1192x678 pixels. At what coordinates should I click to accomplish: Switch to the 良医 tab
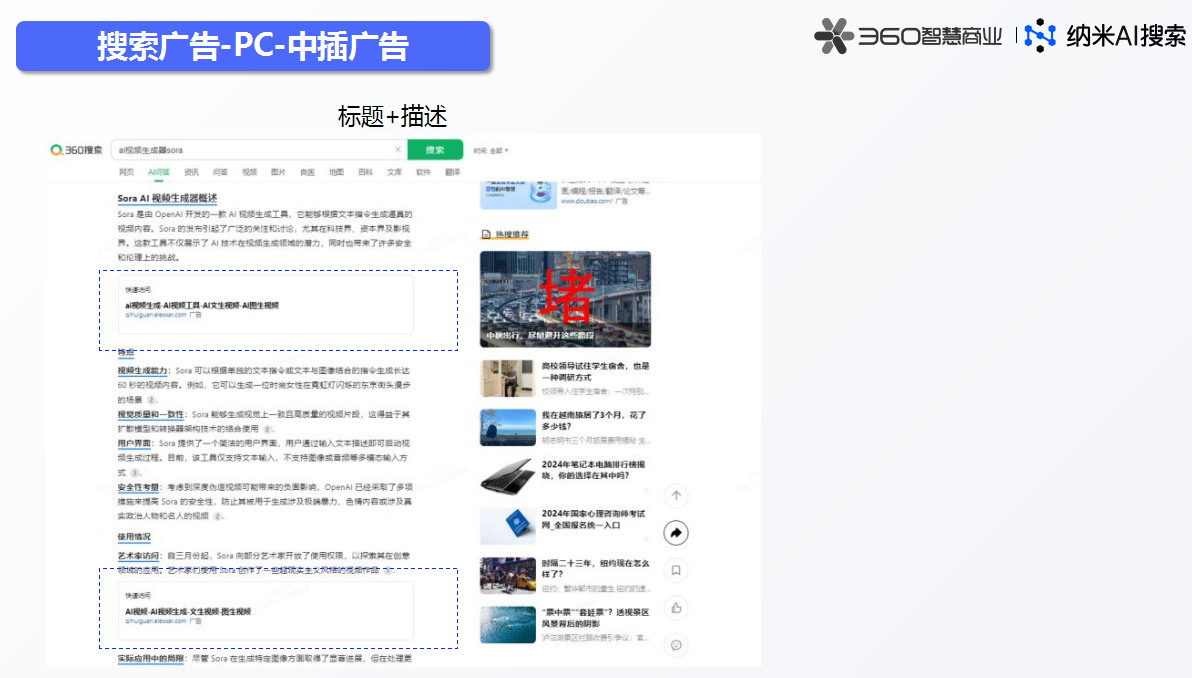click(x=307, y=173)
